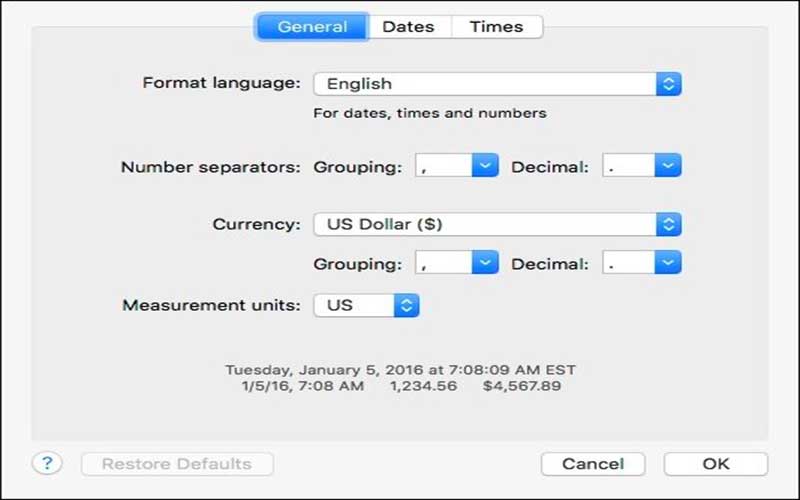Click the 'Measurement units:' label

click(211, 305)
